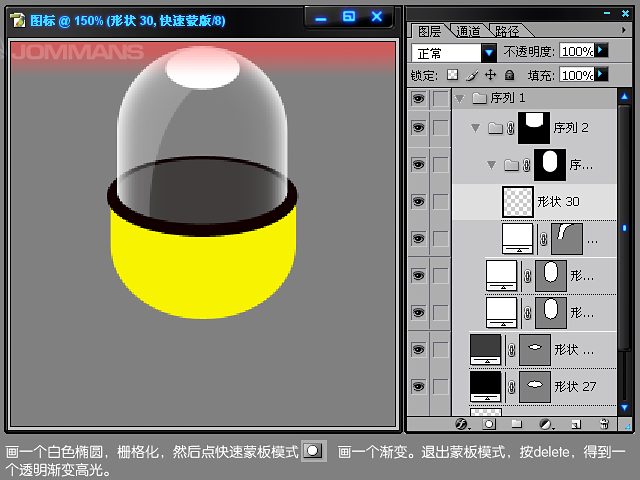
Task: Switch to the 路径 paths tab
Action: pos(507,31)
